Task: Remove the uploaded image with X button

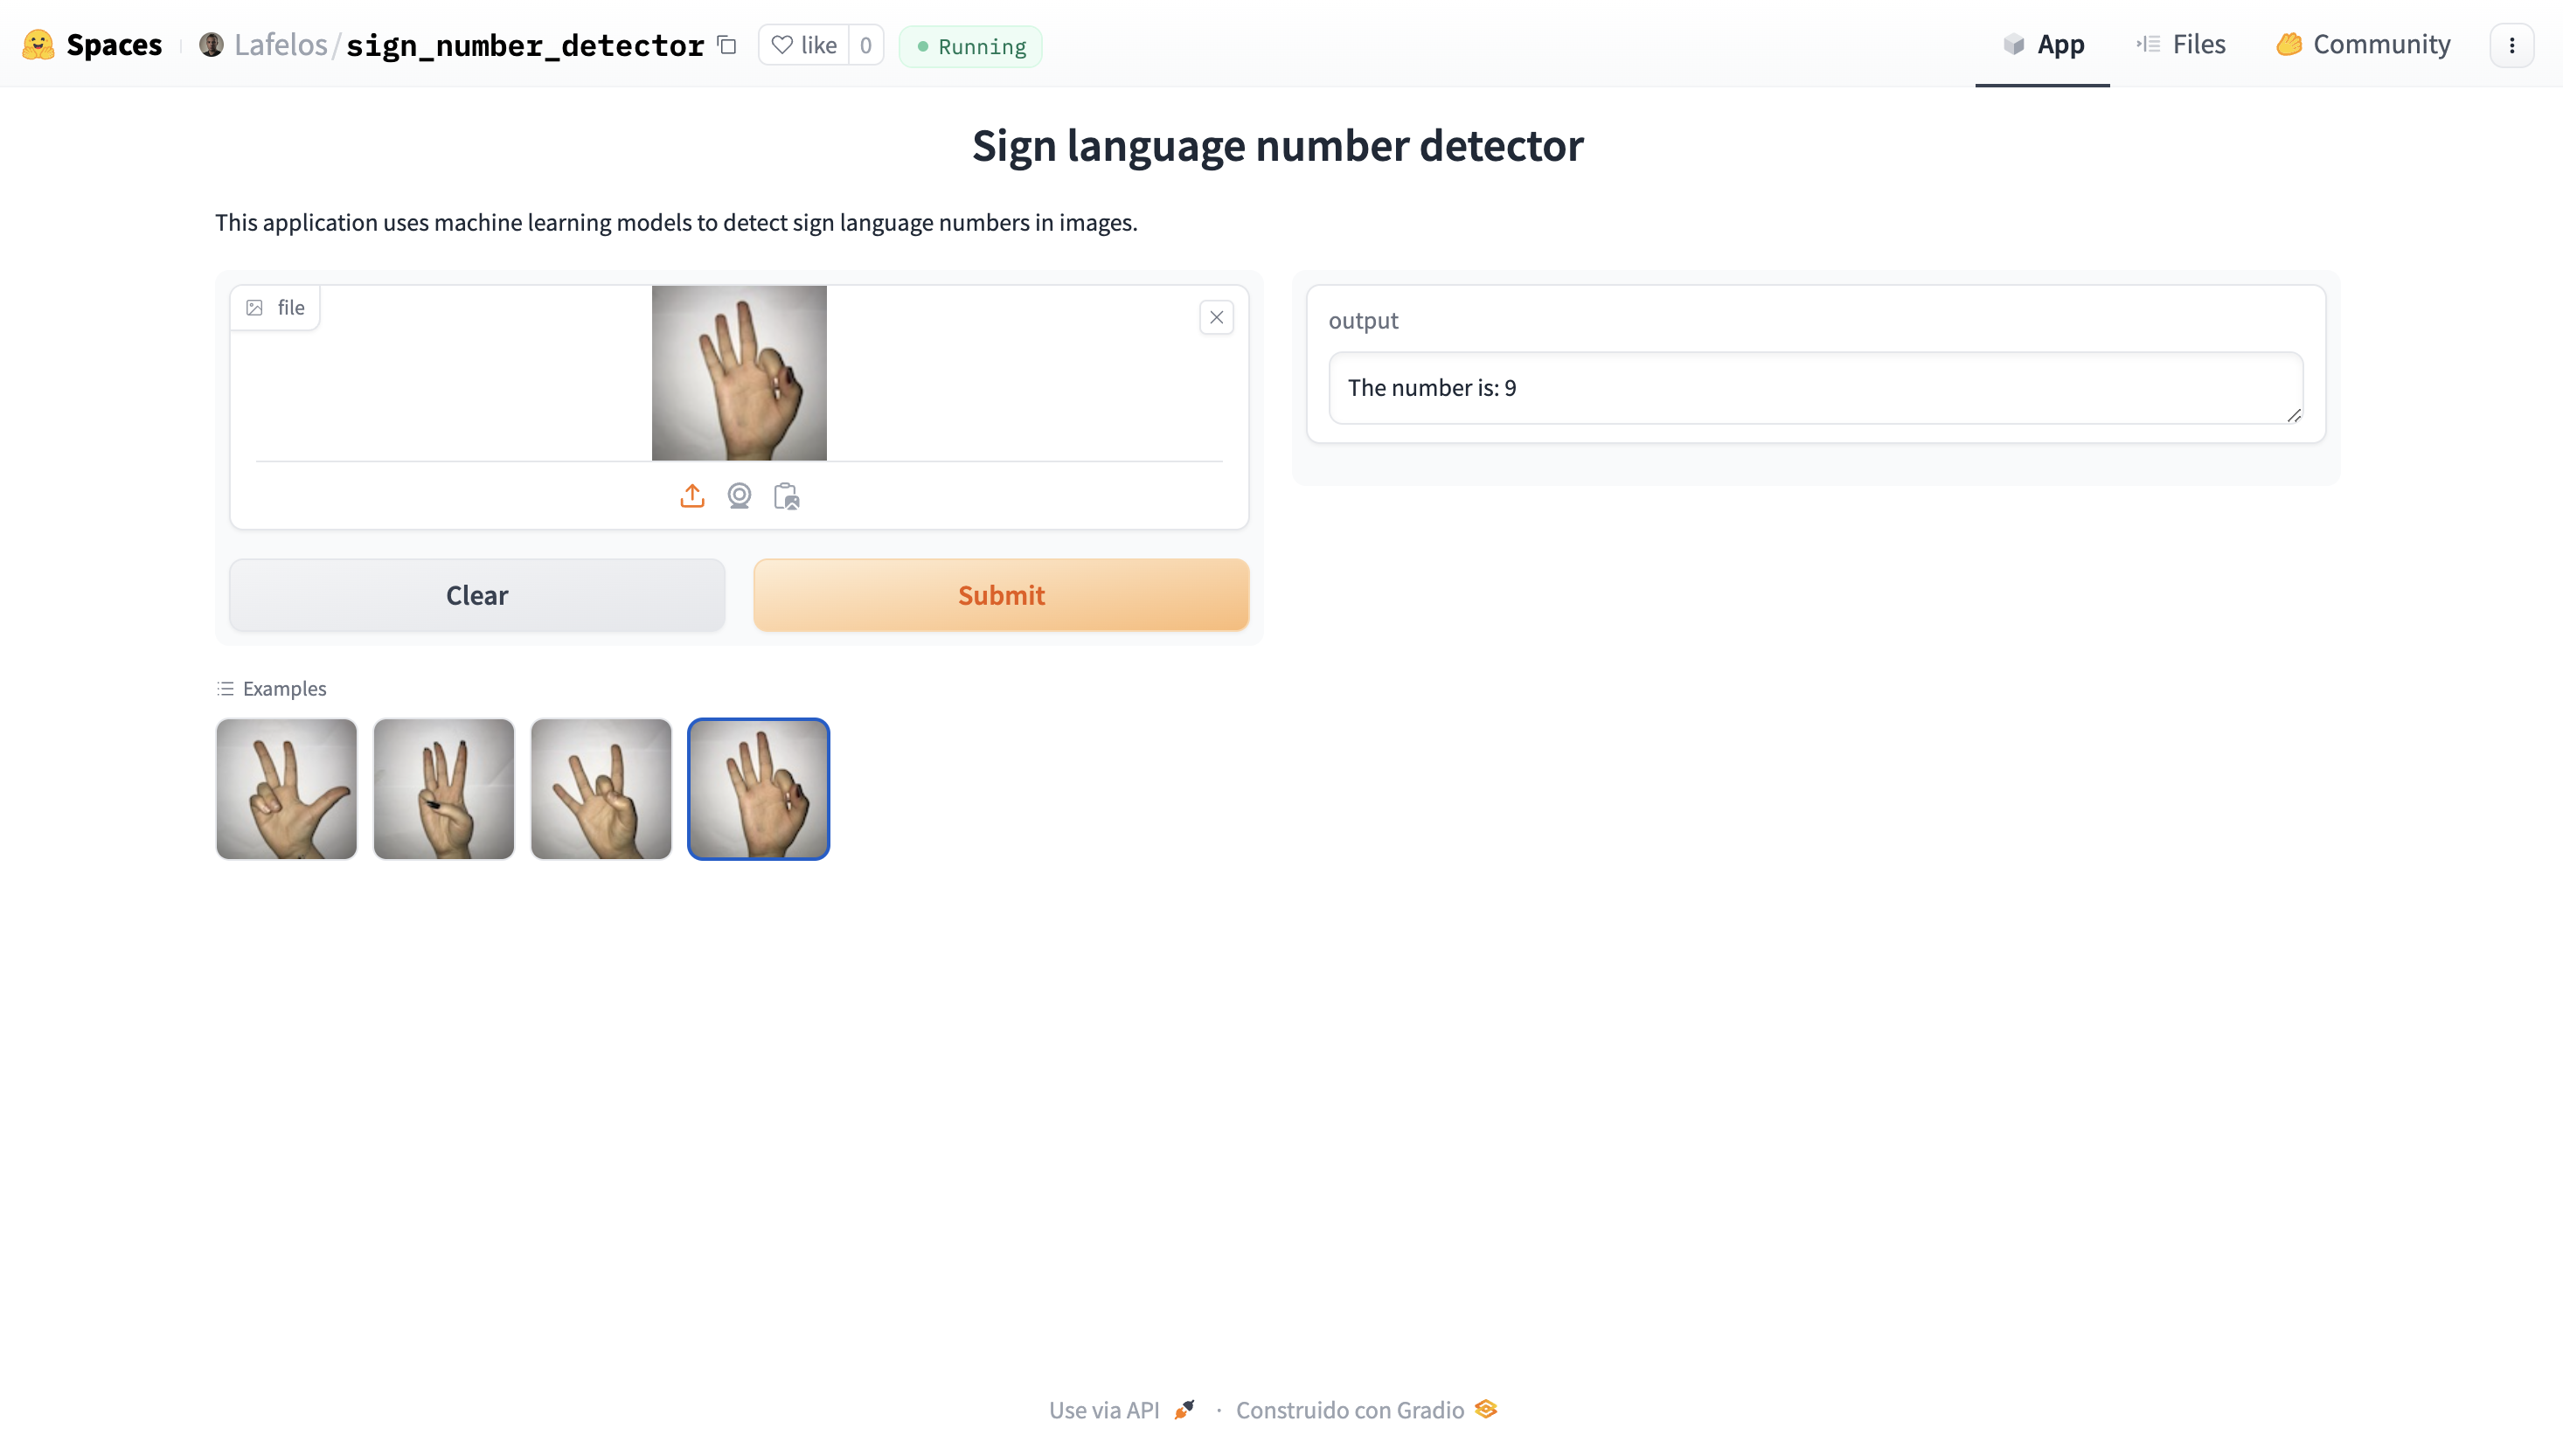Action: tap(1216, 317)
